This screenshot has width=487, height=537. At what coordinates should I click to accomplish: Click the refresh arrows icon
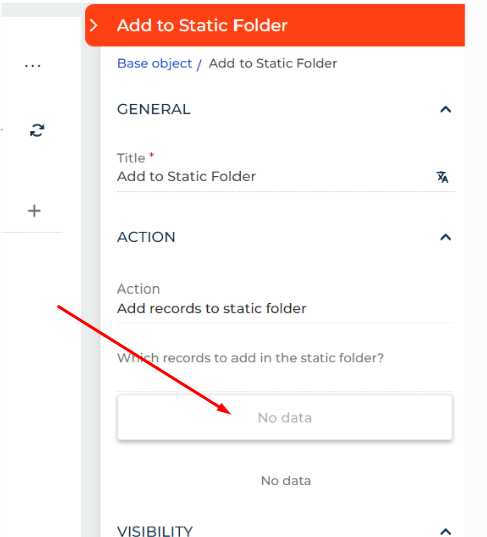tap(37, 130)
